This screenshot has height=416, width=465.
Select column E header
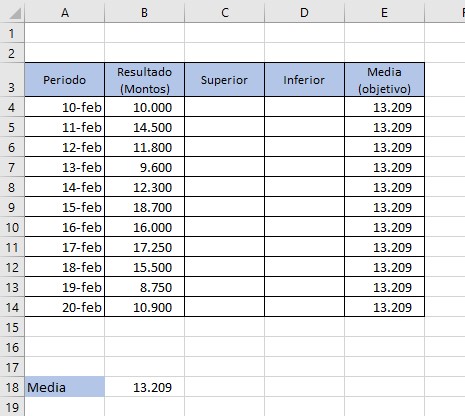click(384, 13)
